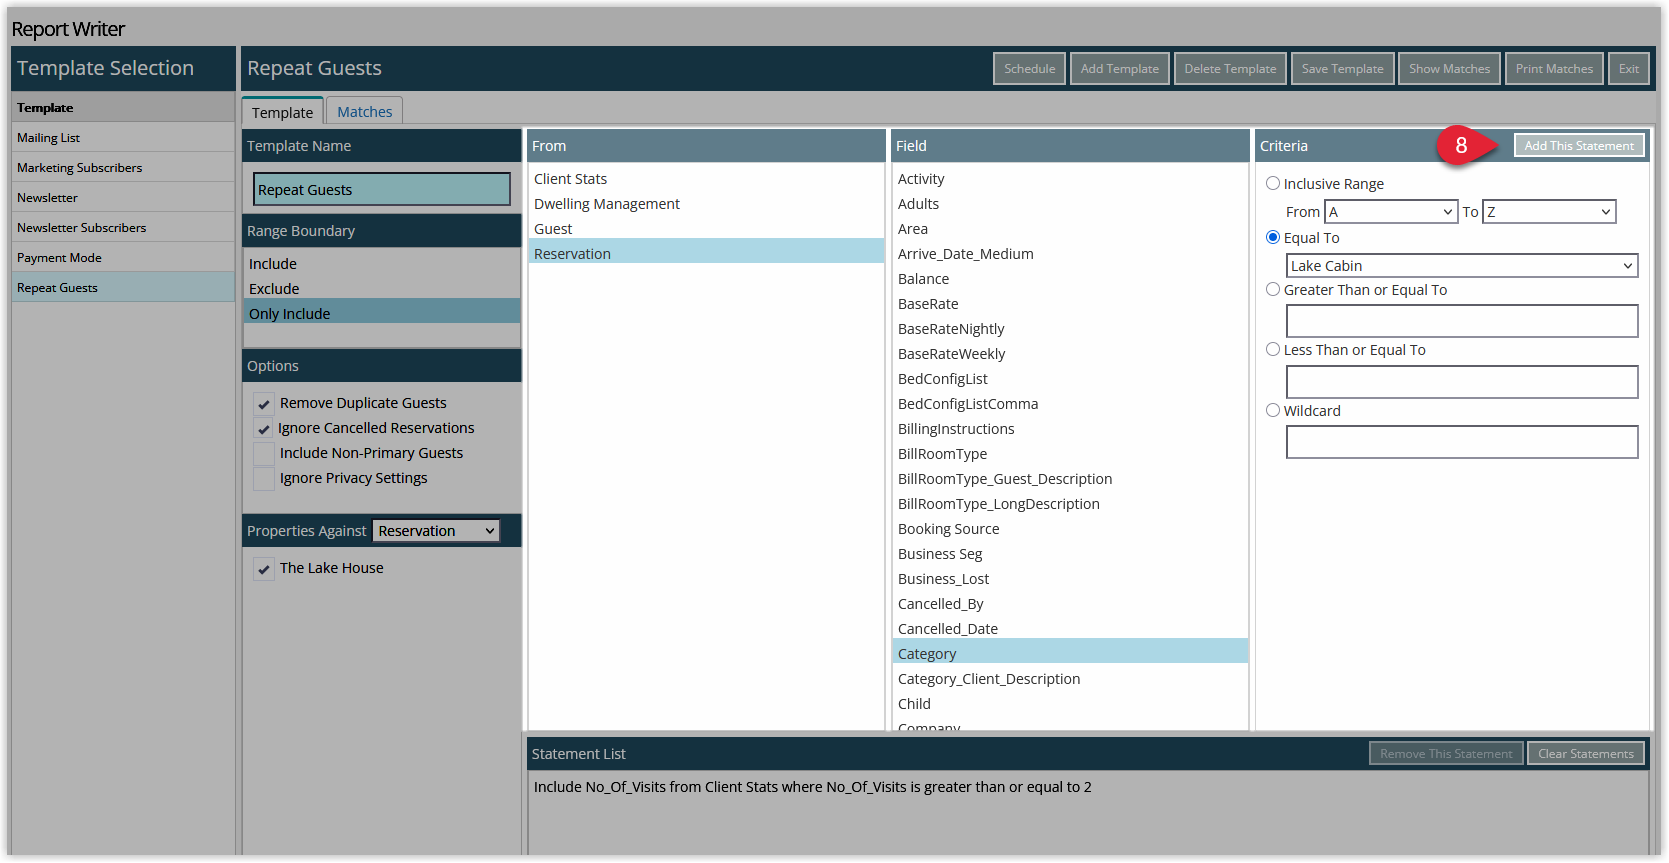Image resolution: width=1669 pixels, height=863 pixels.
Task: Select Client Stats in From list
Action: pos(706,179)
